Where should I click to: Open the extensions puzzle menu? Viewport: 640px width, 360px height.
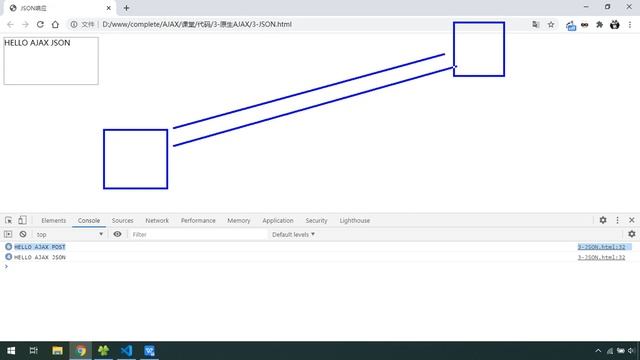[x=599, y=24]
